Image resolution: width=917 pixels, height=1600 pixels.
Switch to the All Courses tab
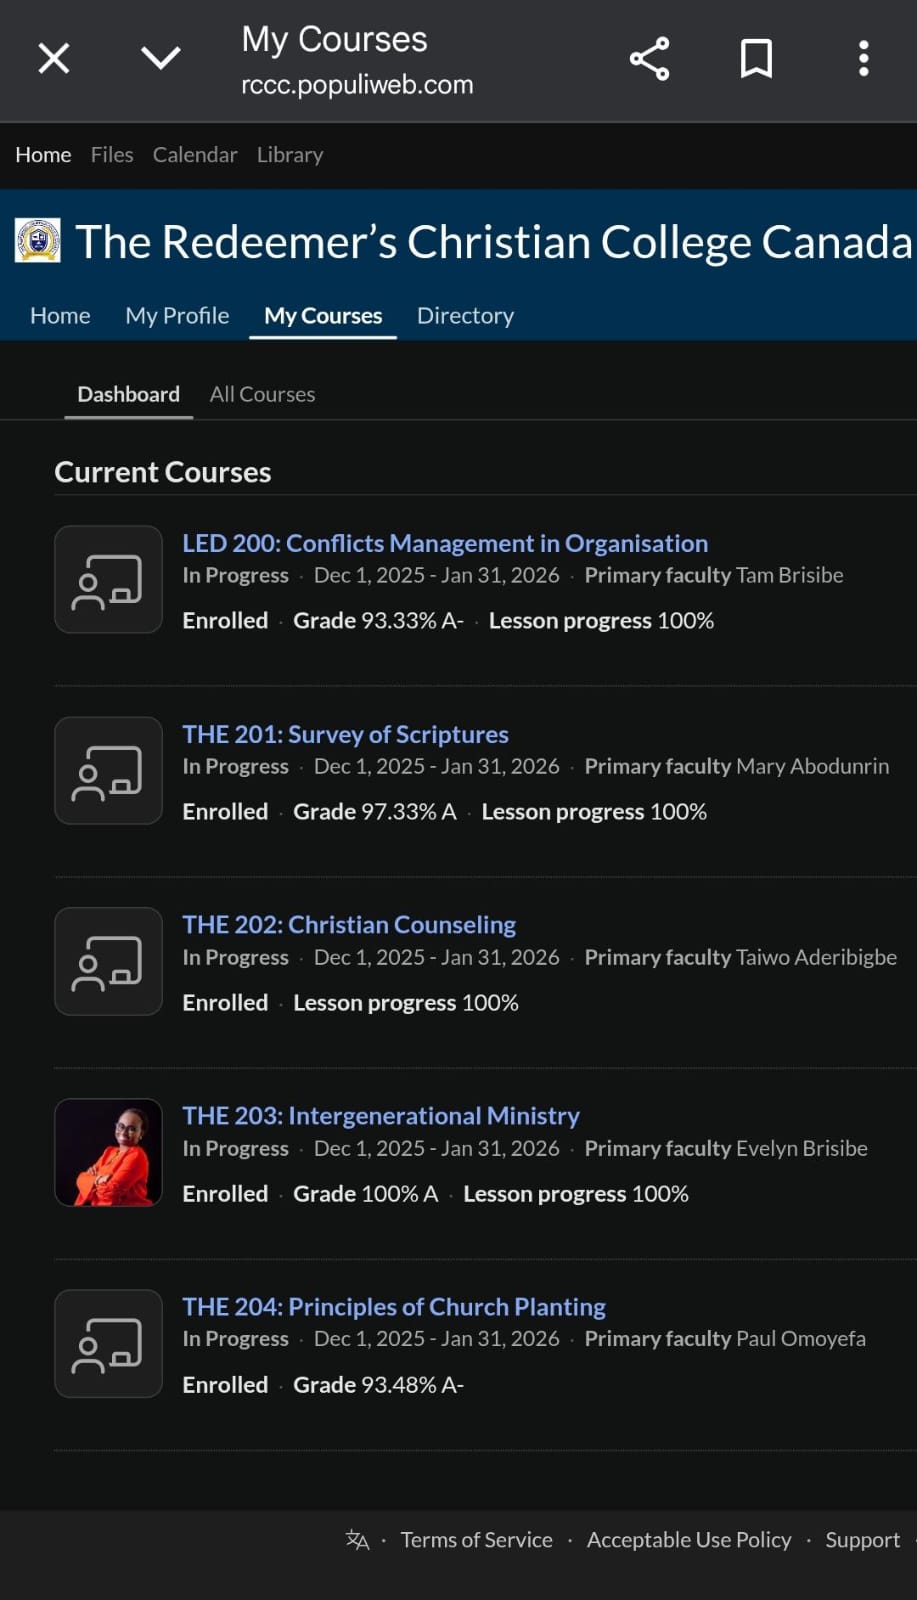[262, 394]
